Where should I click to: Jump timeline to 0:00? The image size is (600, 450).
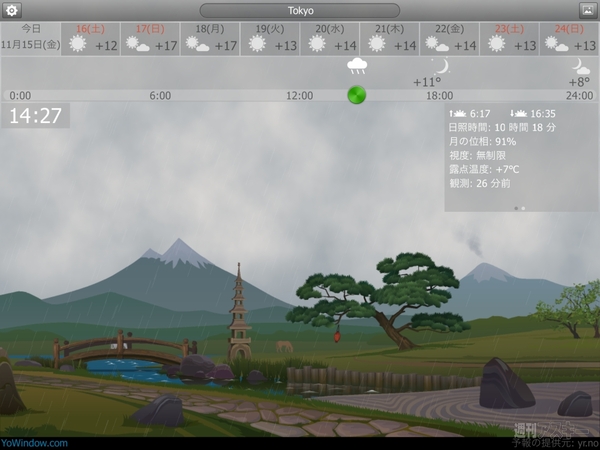point(20,96)
